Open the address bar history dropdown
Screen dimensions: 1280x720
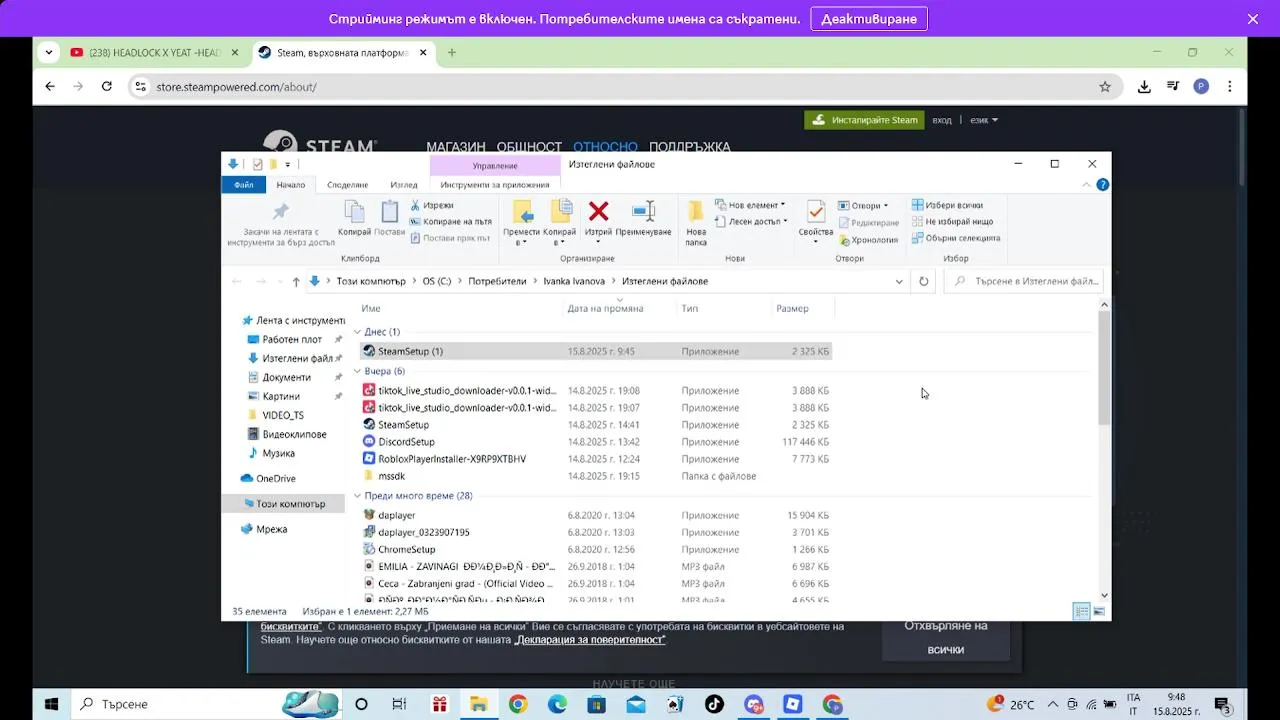(x=899, y=282)
